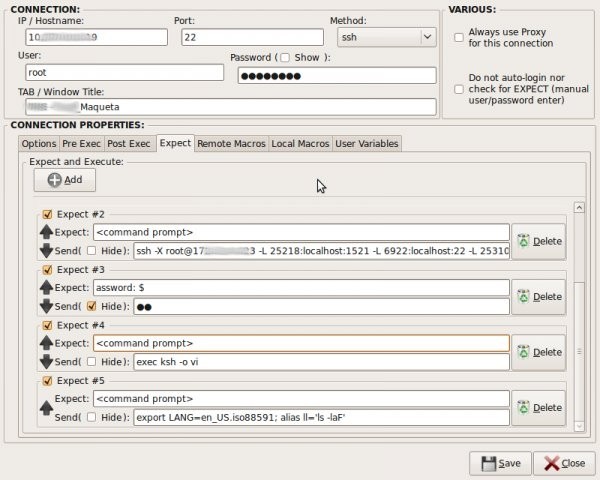Open the Method ssh dropdown
Image resolution: width=600 pixels, height=480 pixels.
tap(386, 37)
